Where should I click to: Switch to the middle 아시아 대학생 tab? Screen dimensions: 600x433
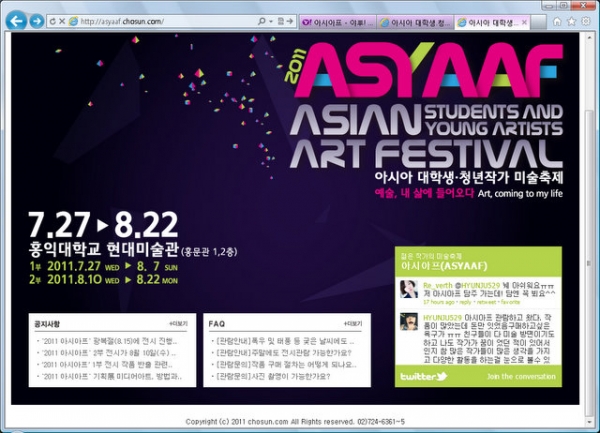point(416,23)
